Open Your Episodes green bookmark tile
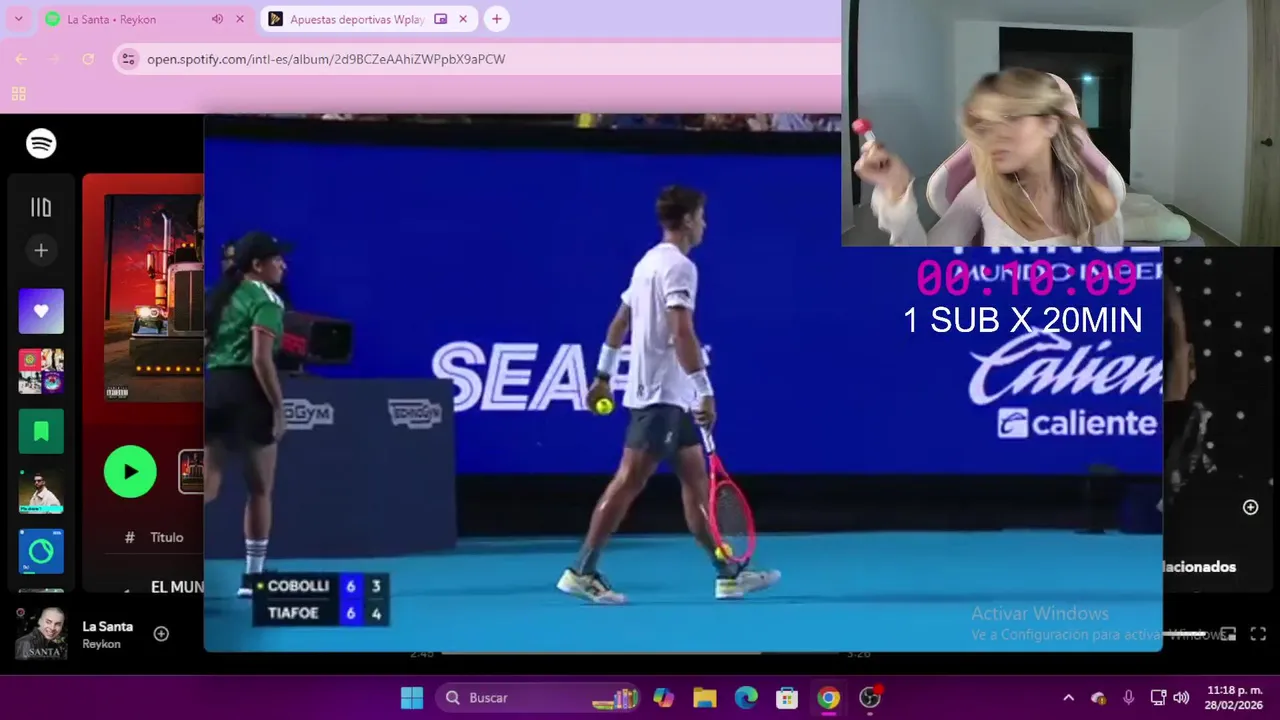The height and width of the screenshot is (720, 1280). click(41, 431)
